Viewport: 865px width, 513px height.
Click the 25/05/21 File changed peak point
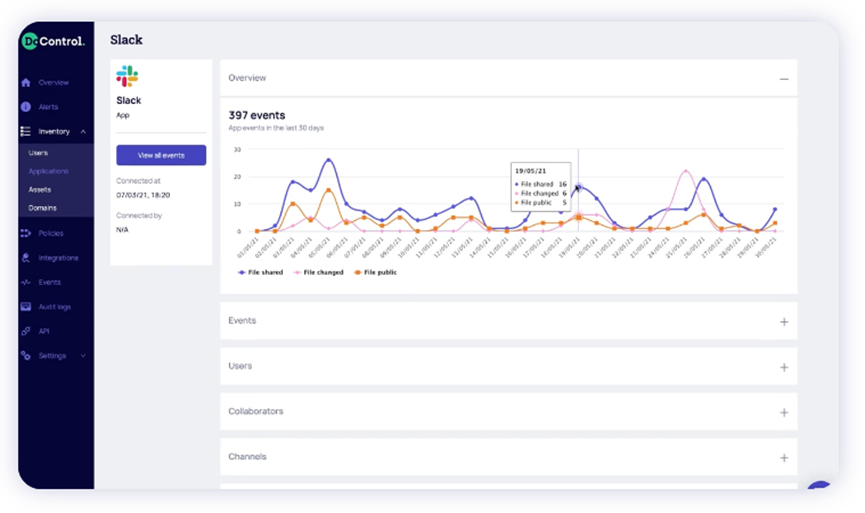click(x=686, y=171)
